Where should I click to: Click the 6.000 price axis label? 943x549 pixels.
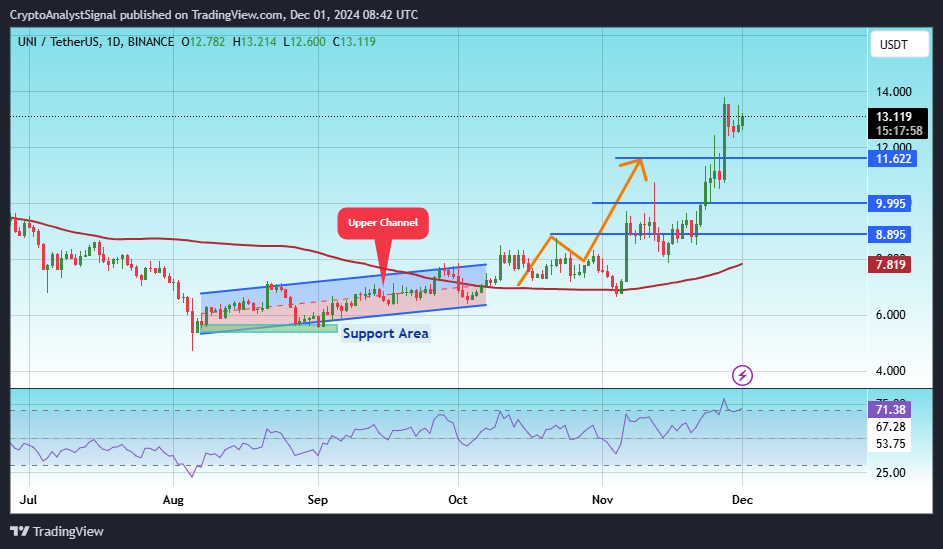coord(891,315)
